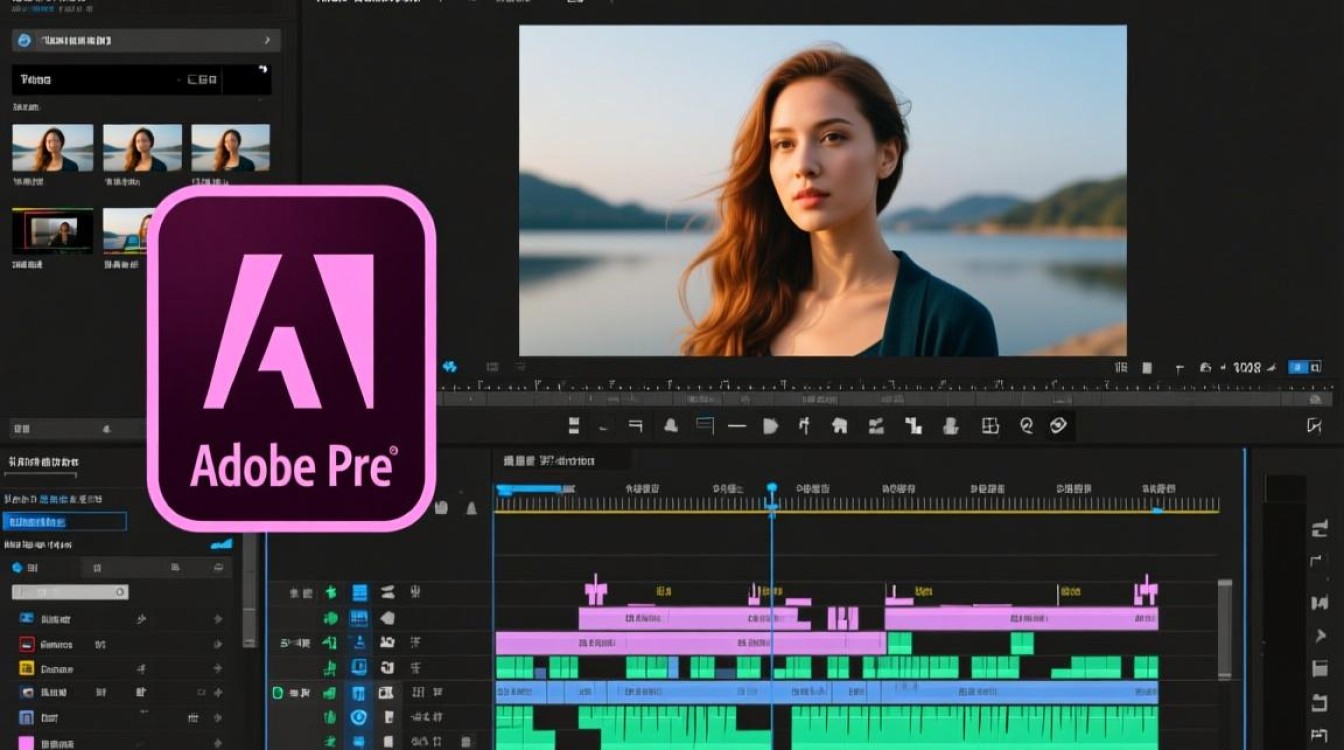Image resolution: width=1344 pixels, height=750 pixels.
Task: Click the scrollbar beside the lower-left list
Action: (250, 590)
